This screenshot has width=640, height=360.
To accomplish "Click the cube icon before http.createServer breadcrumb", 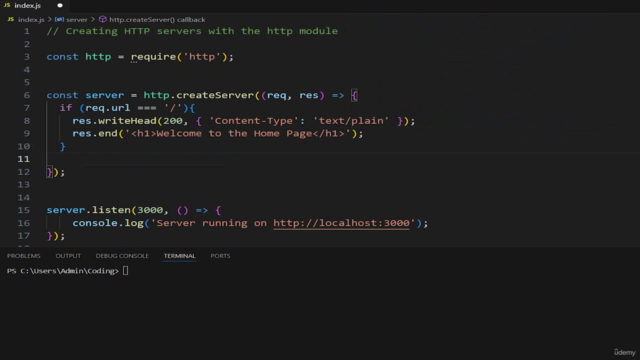I will [102, 19].
